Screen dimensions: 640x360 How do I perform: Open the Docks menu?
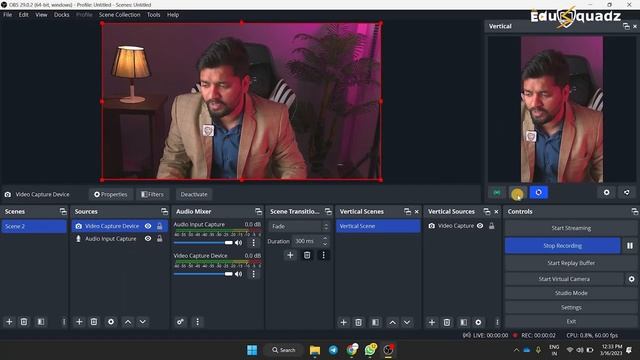[62, 15]
